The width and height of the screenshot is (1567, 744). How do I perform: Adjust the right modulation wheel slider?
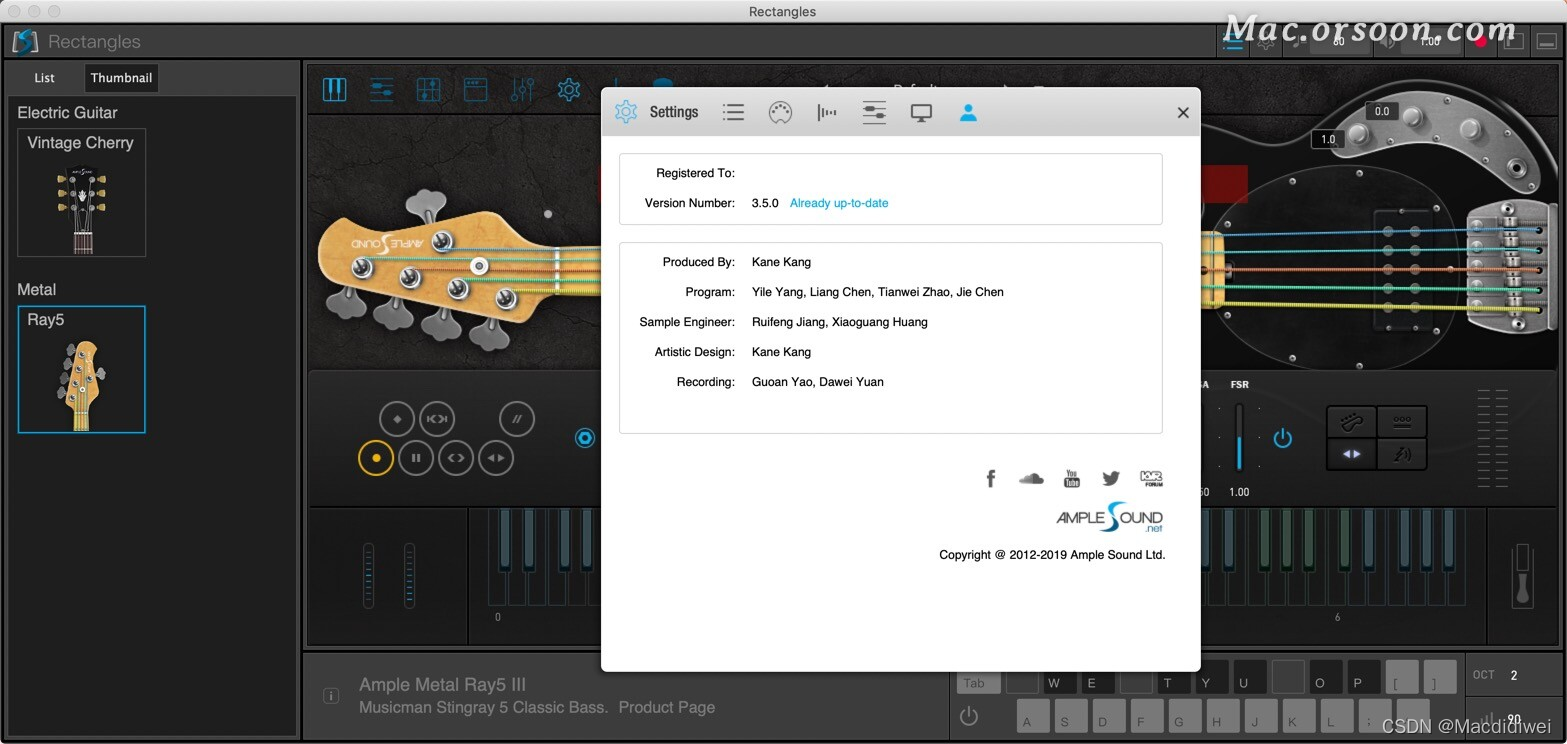pyautogui.click(x=409, y=576)
